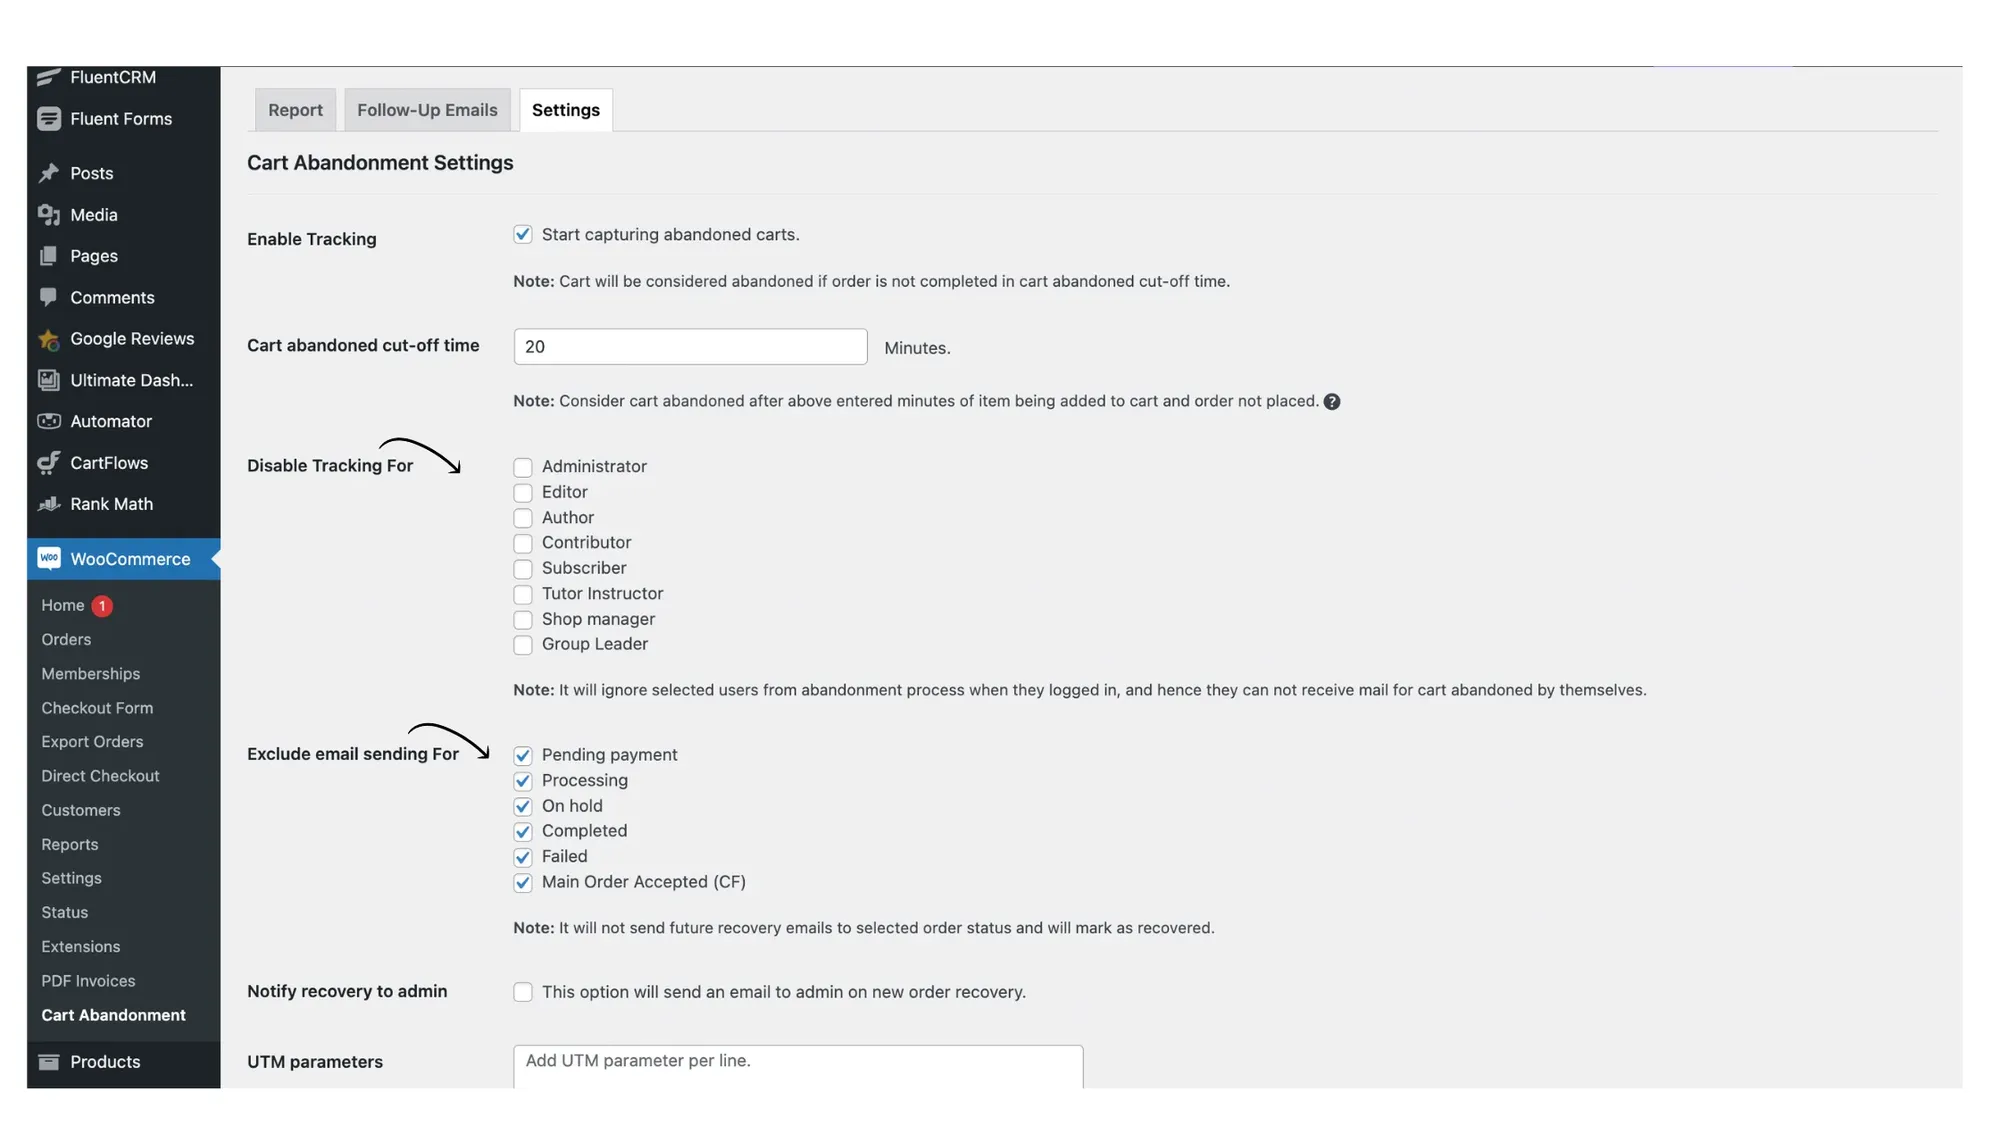The height and width of the screenshot is (1125, 2000).
Task: Expand the Pages menu
Action: pos(91,256)
